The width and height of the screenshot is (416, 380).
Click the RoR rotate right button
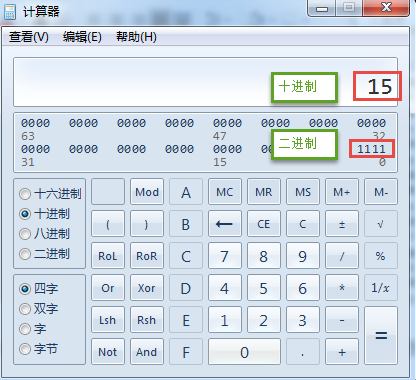tap(147, 256)
